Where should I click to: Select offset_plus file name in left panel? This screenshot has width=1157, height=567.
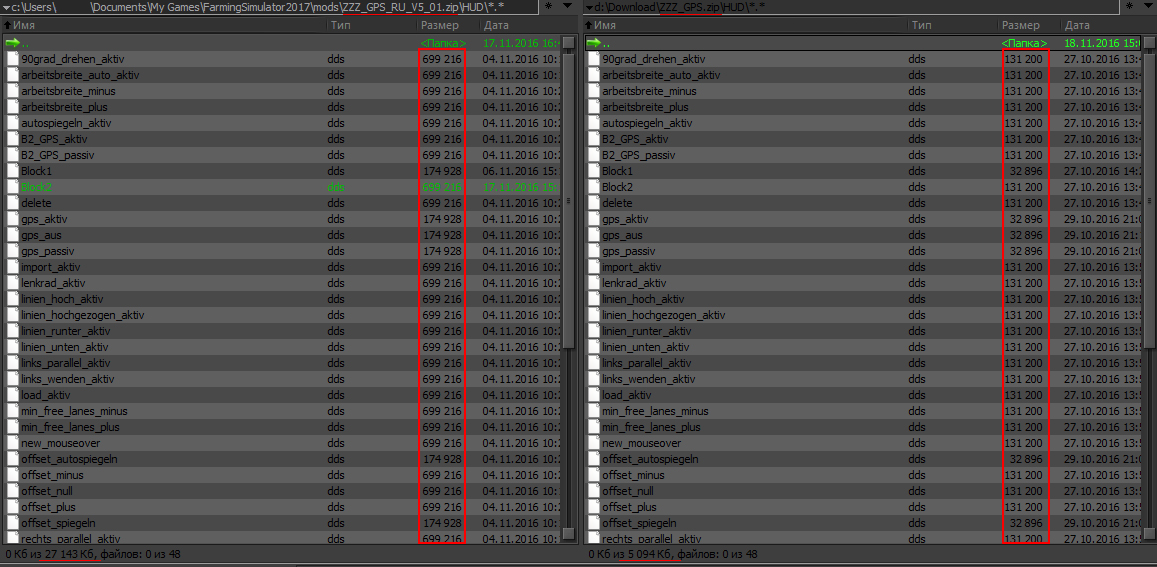49,507
